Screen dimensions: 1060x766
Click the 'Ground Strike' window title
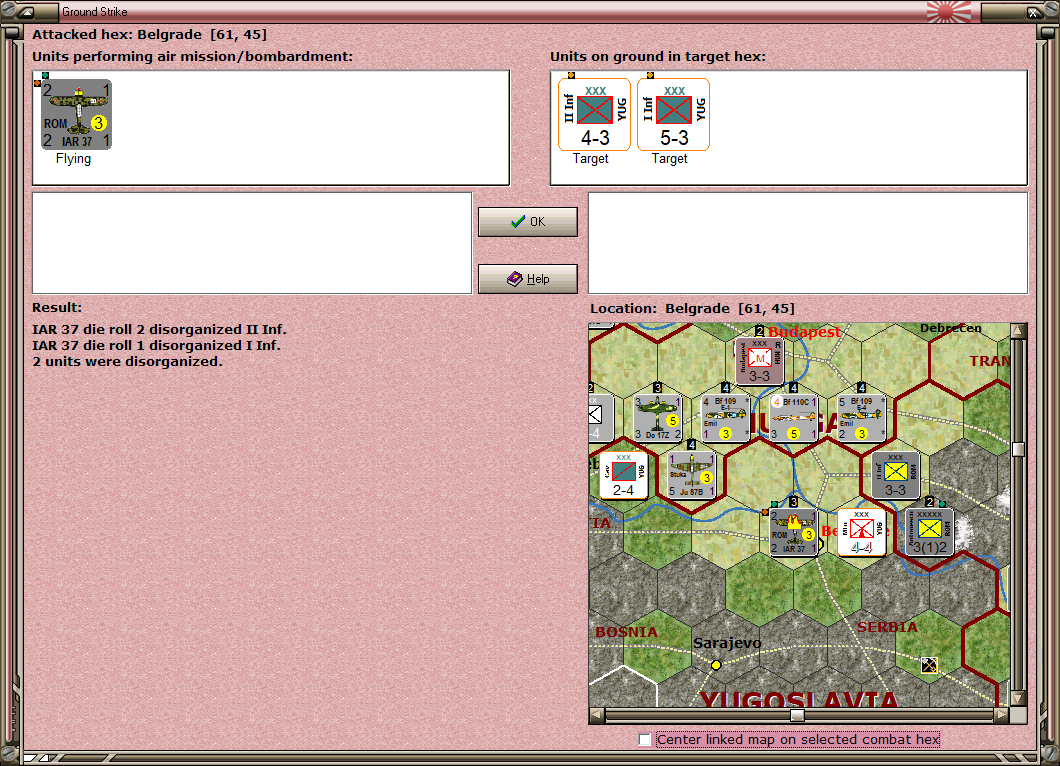pos(95,11)
